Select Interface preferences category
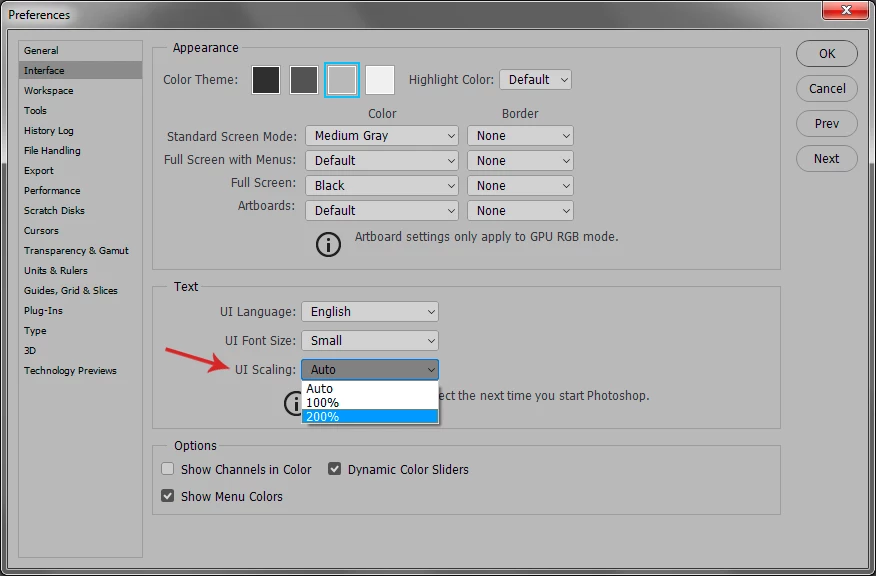This screenshot has height=576, width=876. click(x=80, y=70)
